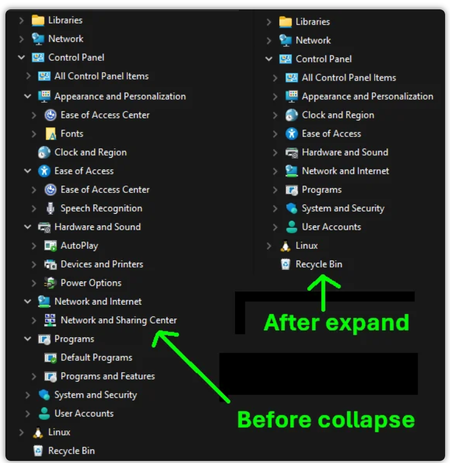Collapse the expanded Network and Internet node
The image size is (450, 463).
pos(28,302)
